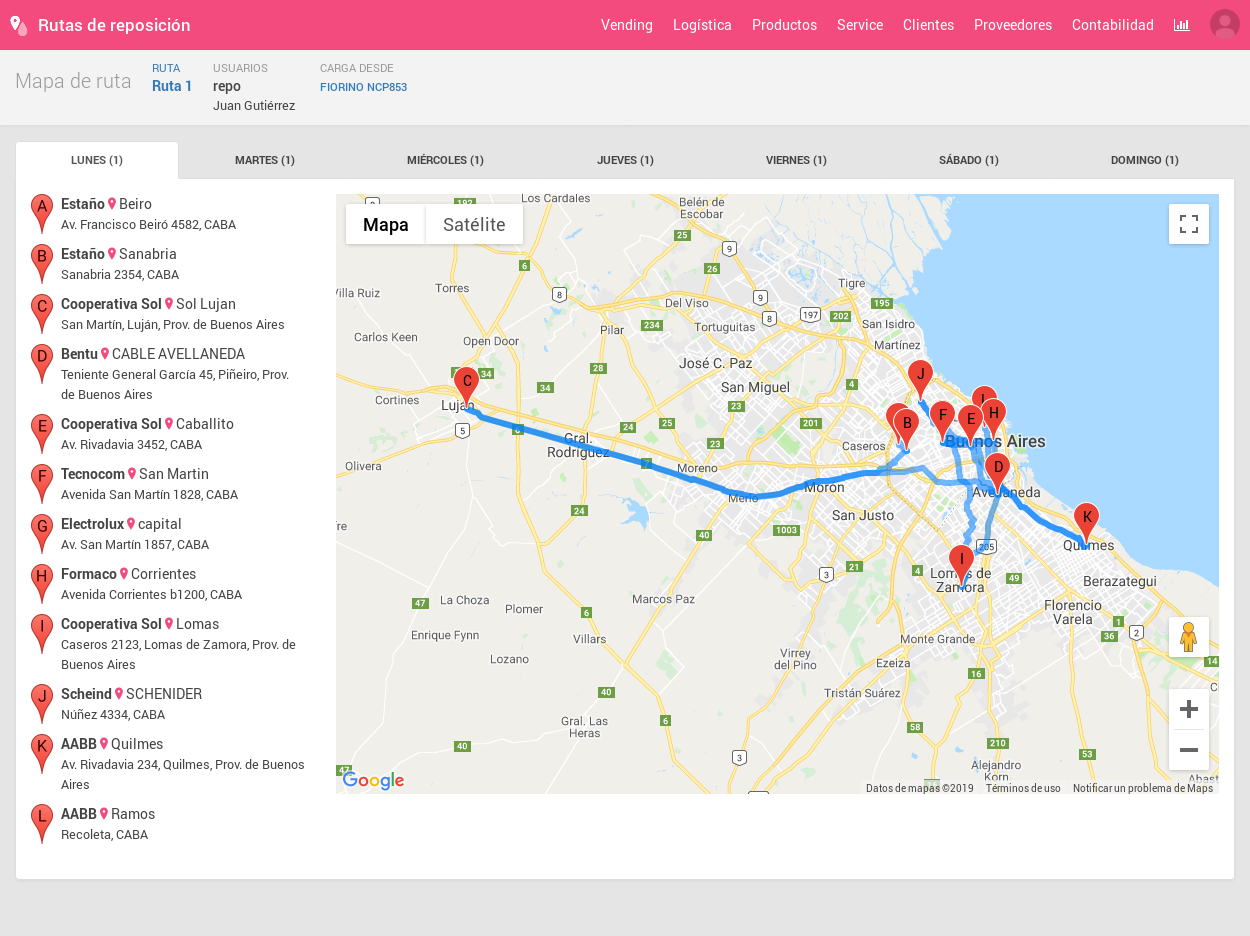Click Términos de uso on the map
This screenshot has width=1250, height=936.
[1022, 788]
